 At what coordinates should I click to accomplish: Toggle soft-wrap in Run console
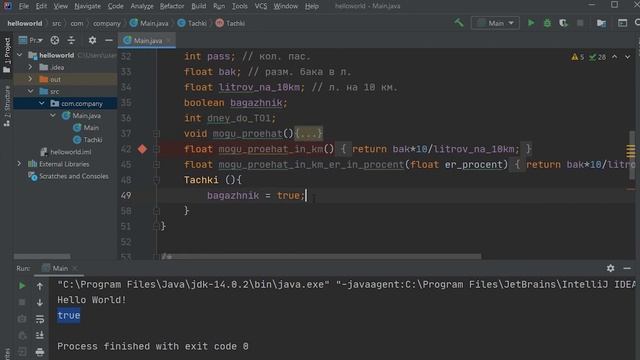[x=40, y=319]
